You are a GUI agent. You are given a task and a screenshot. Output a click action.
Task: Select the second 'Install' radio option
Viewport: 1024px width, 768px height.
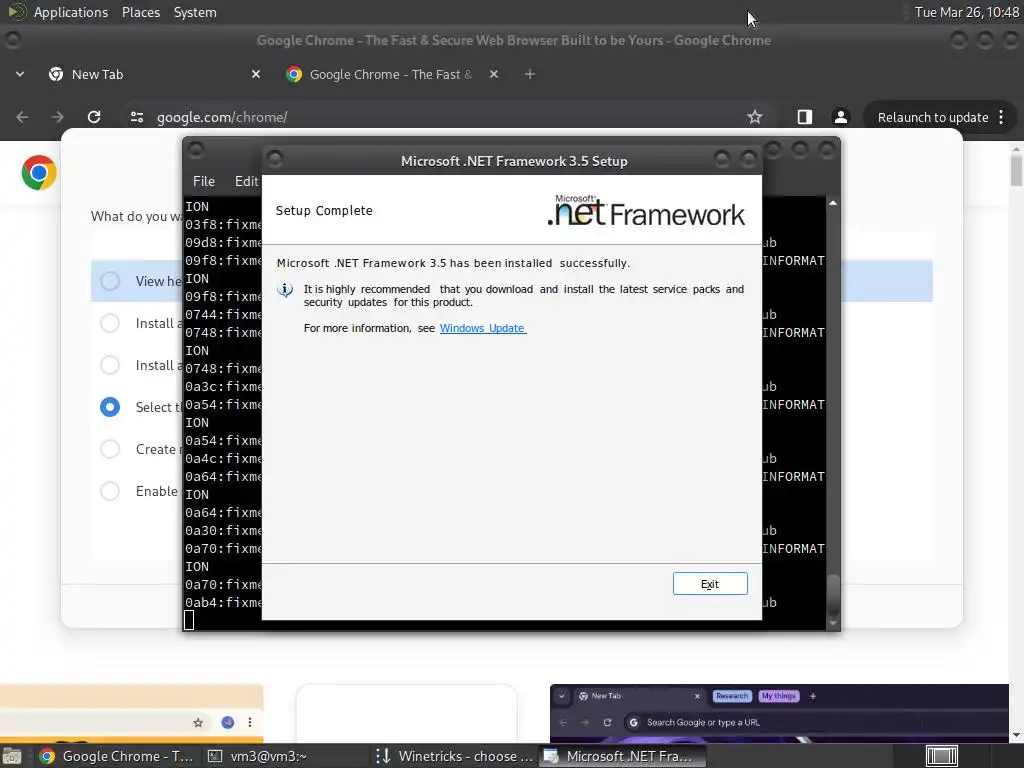point(110,365)
